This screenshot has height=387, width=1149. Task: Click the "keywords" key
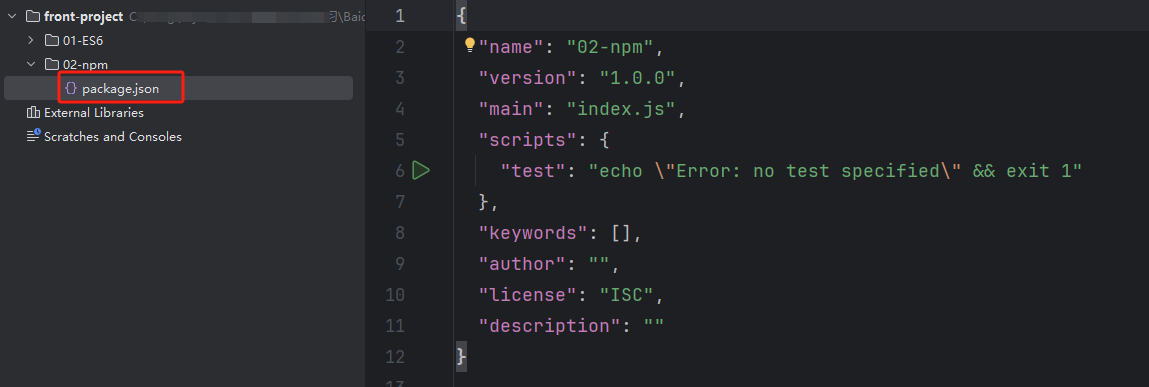pos(534,233)
